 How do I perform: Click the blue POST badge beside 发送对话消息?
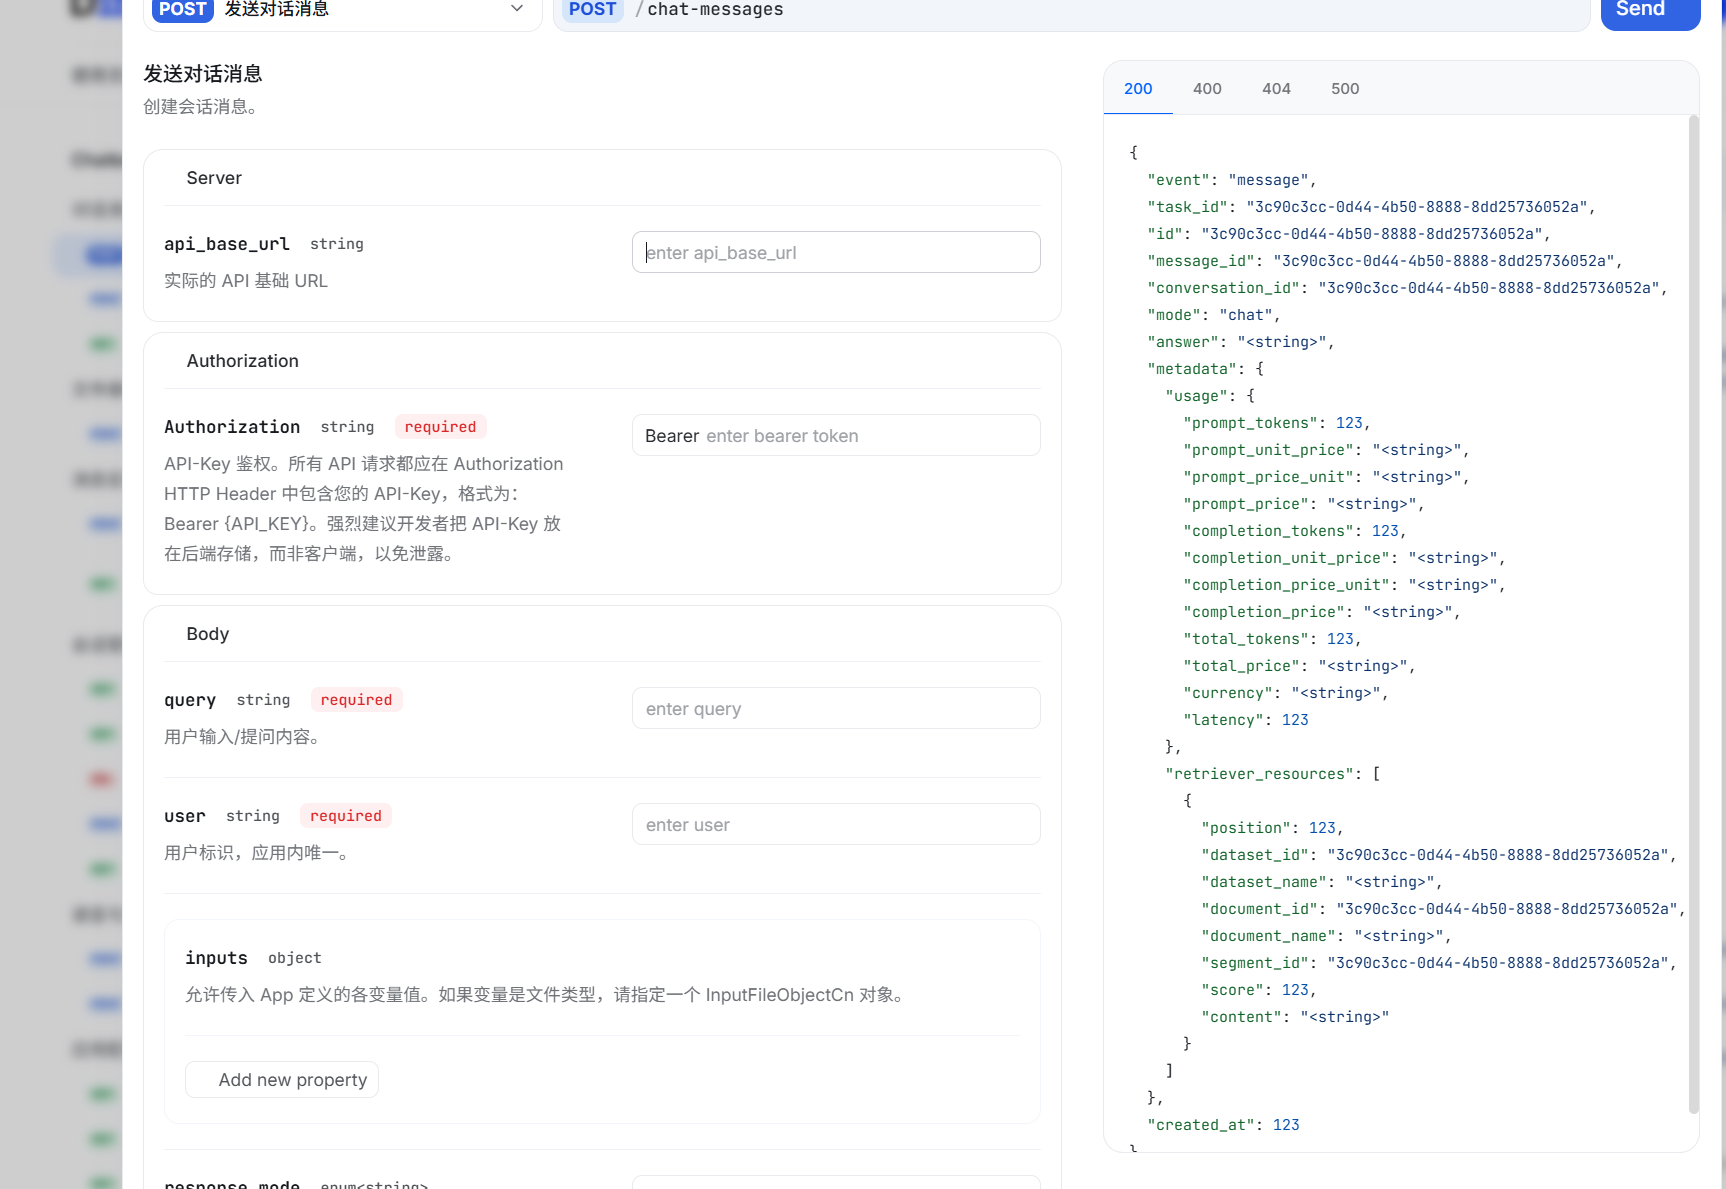[182, 9]
